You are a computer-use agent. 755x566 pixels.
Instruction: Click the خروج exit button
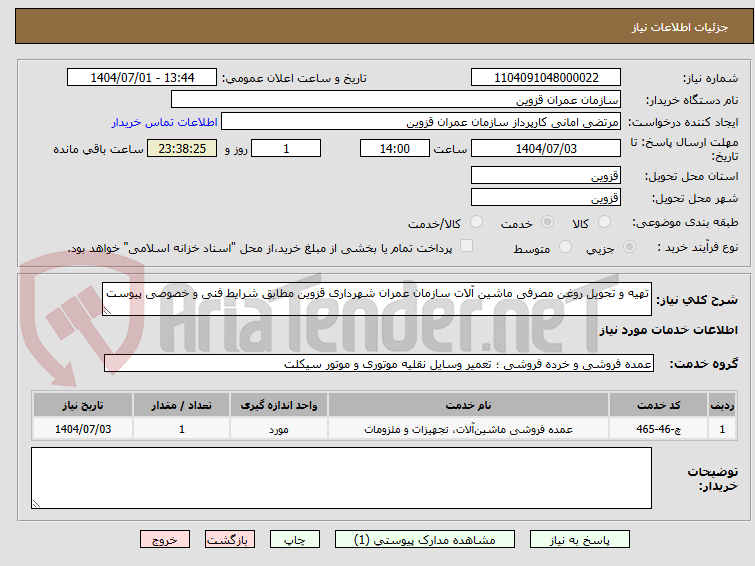pyautogui.click(x=165, y=540)
